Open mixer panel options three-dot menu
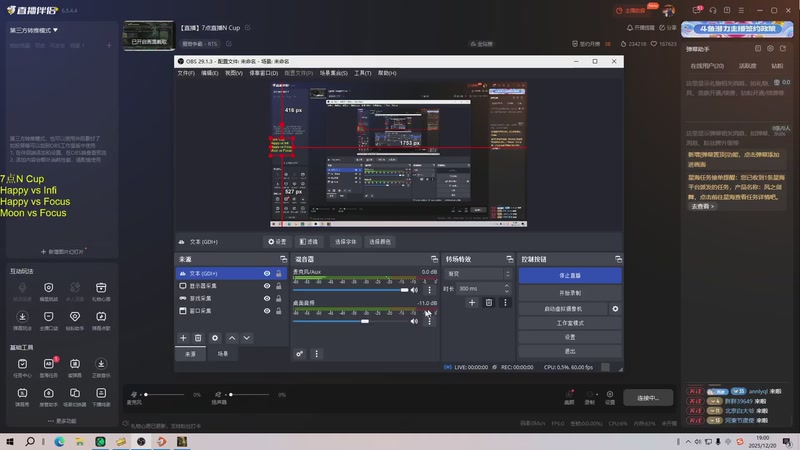The image size is (800, 450). (316, 354)
